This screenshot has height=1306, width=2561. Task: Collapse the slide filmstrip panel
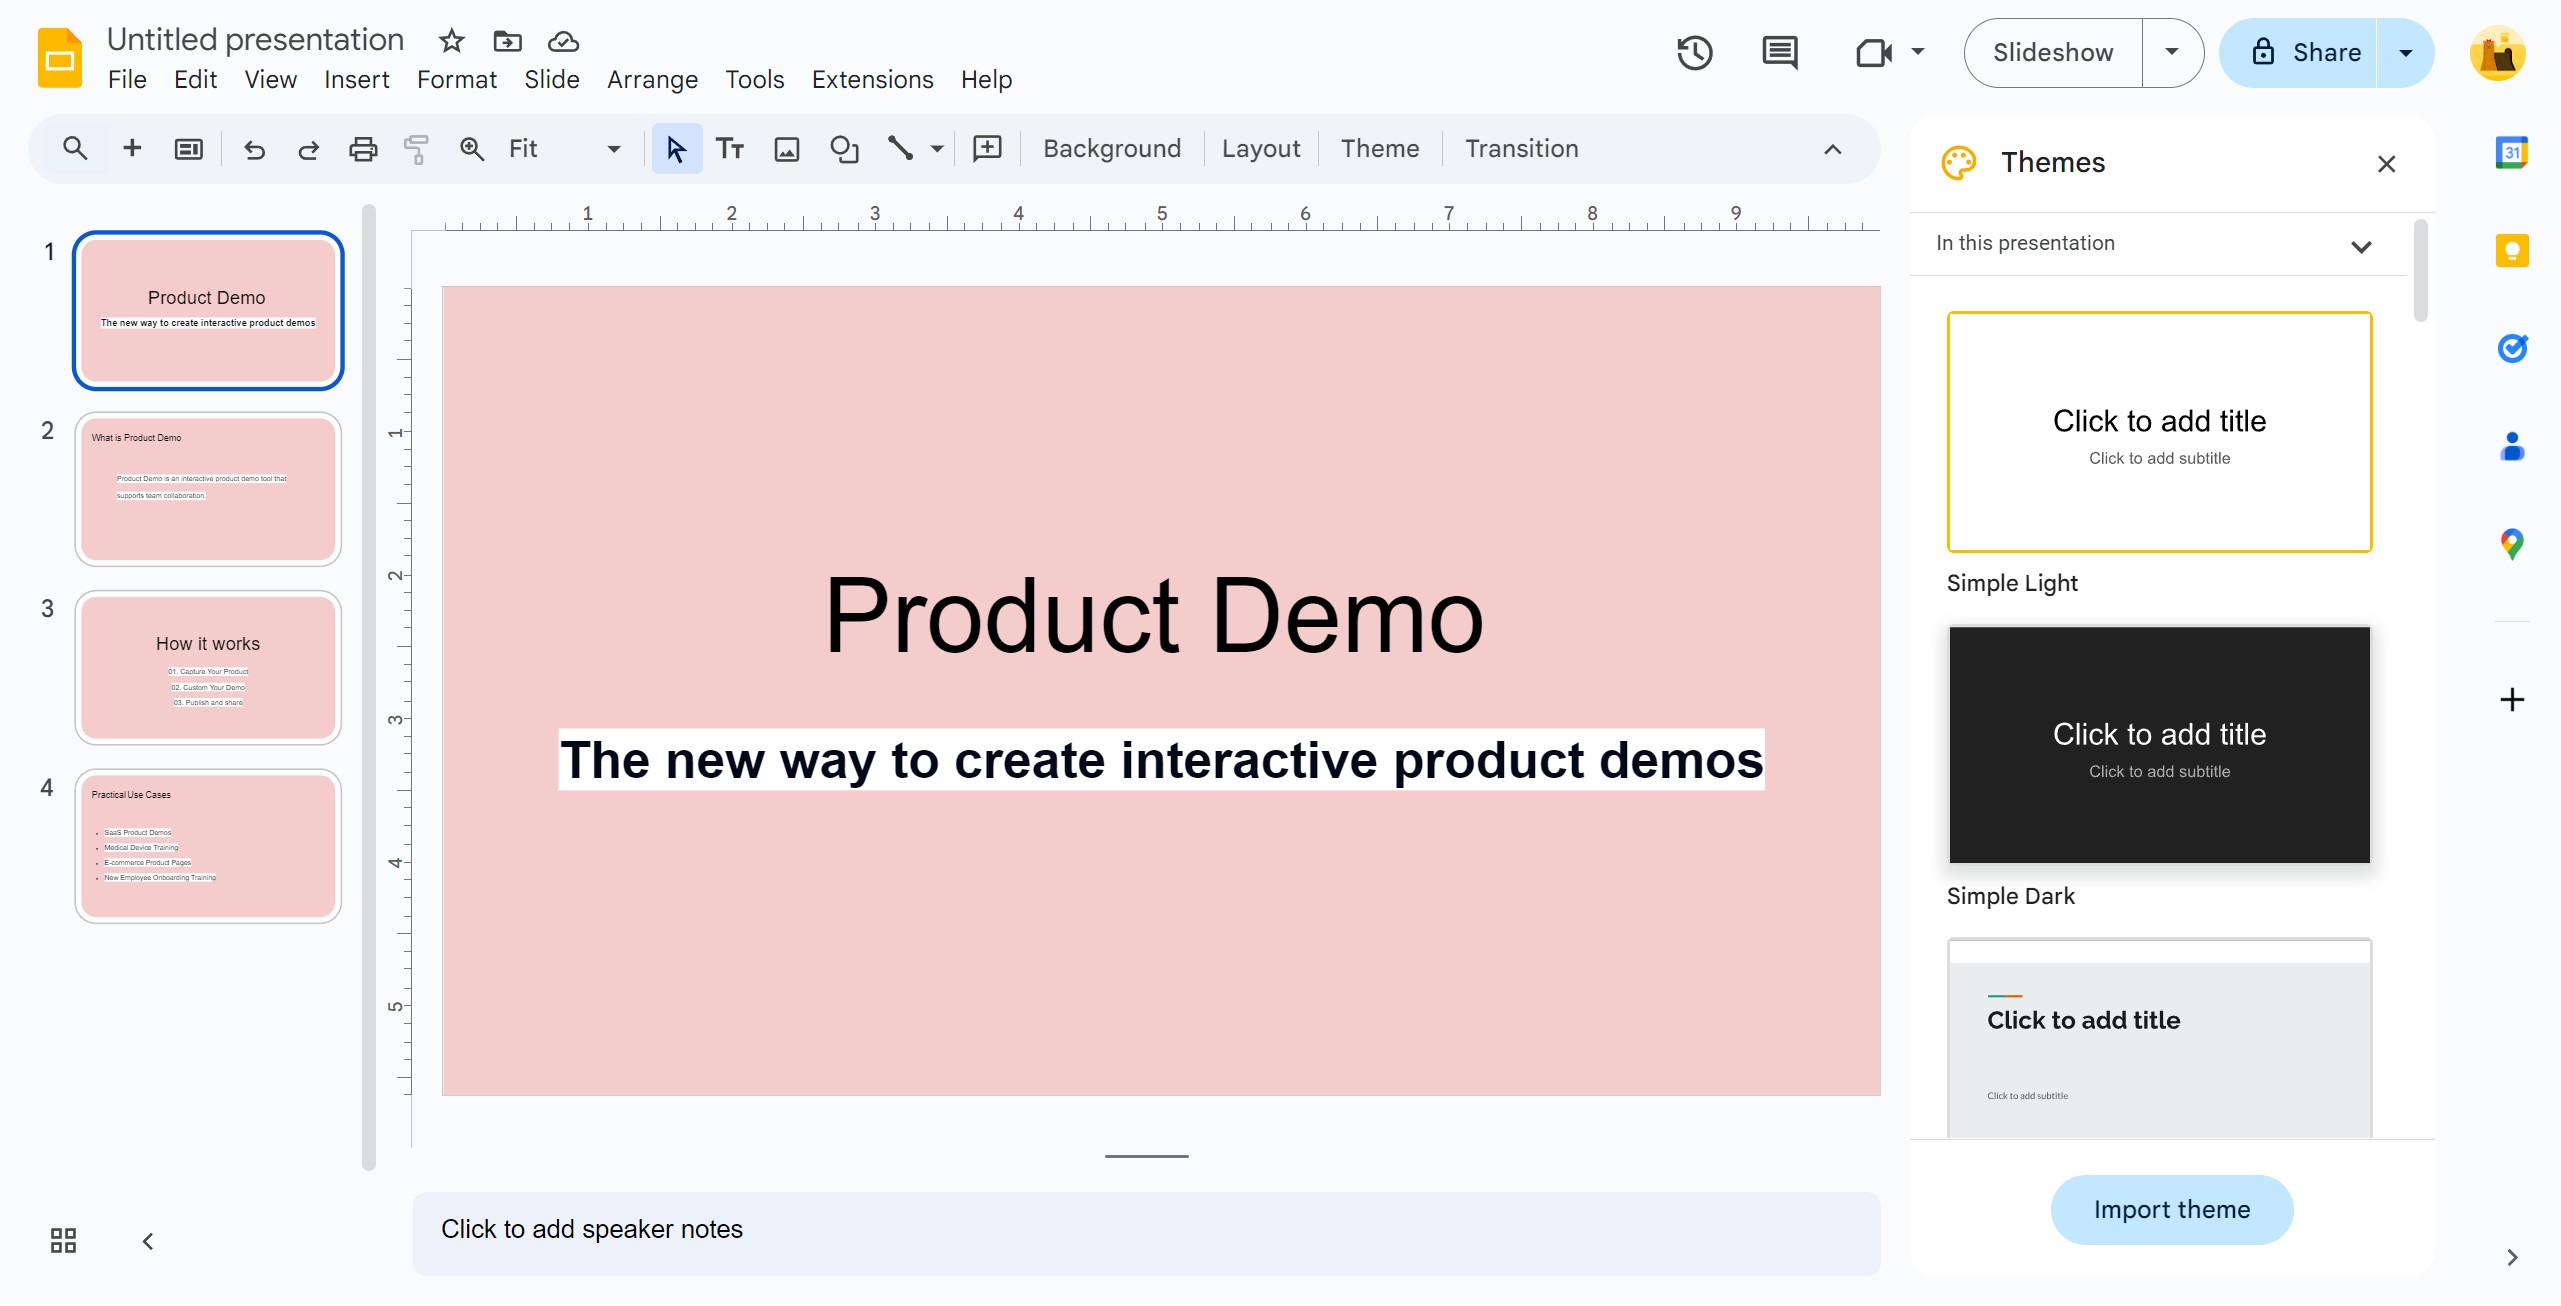click(x=148, y=1241)
